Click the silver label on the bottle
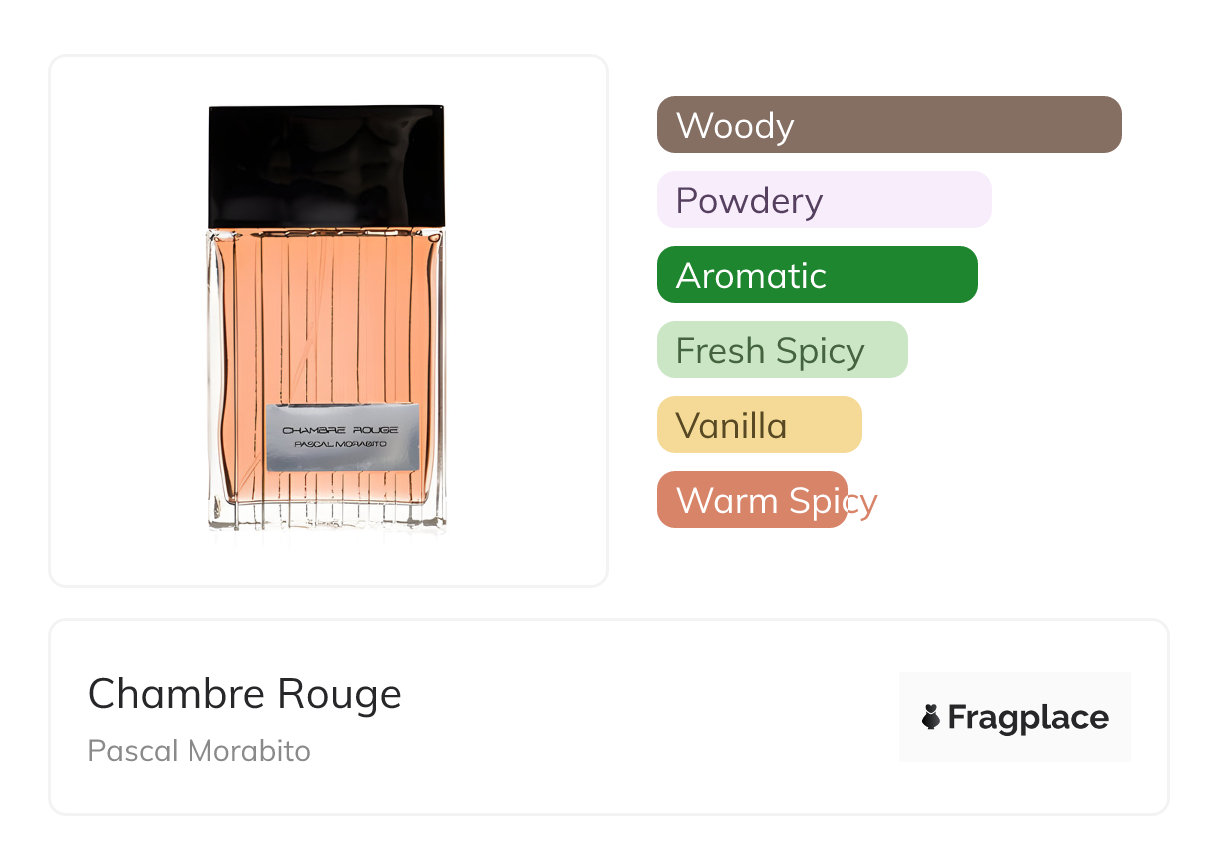Image resolution: width=1218 pixels, height=864 pixels. coord(342,437)
